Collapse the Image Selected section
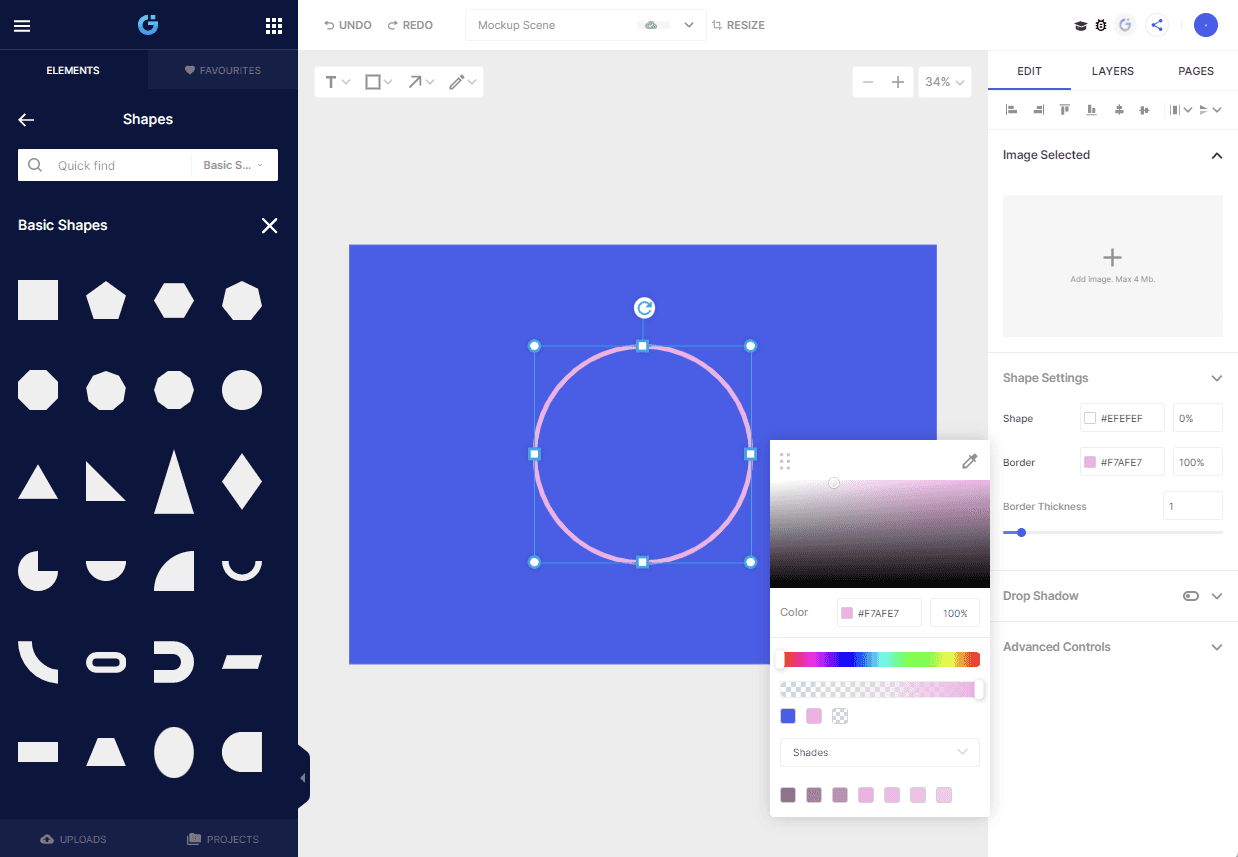Screen dimensions: 1238x857 click(x=1217, y=156)
